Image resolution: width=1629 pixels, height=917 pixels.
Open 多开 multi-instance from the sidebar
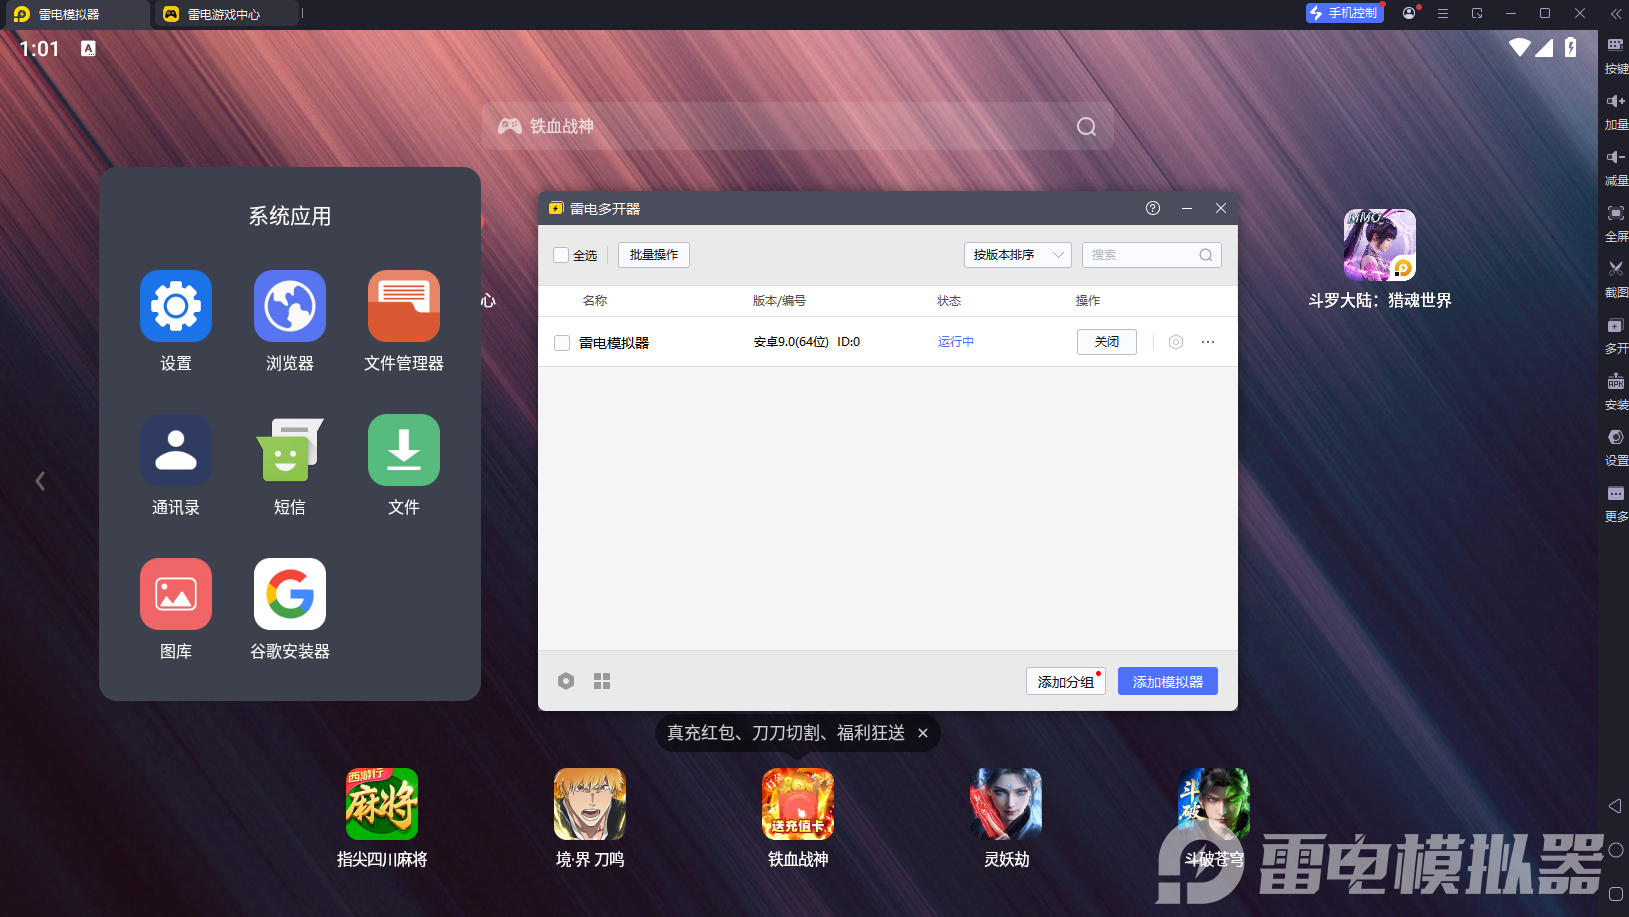pyautogui.click(x=1615, y=326)
